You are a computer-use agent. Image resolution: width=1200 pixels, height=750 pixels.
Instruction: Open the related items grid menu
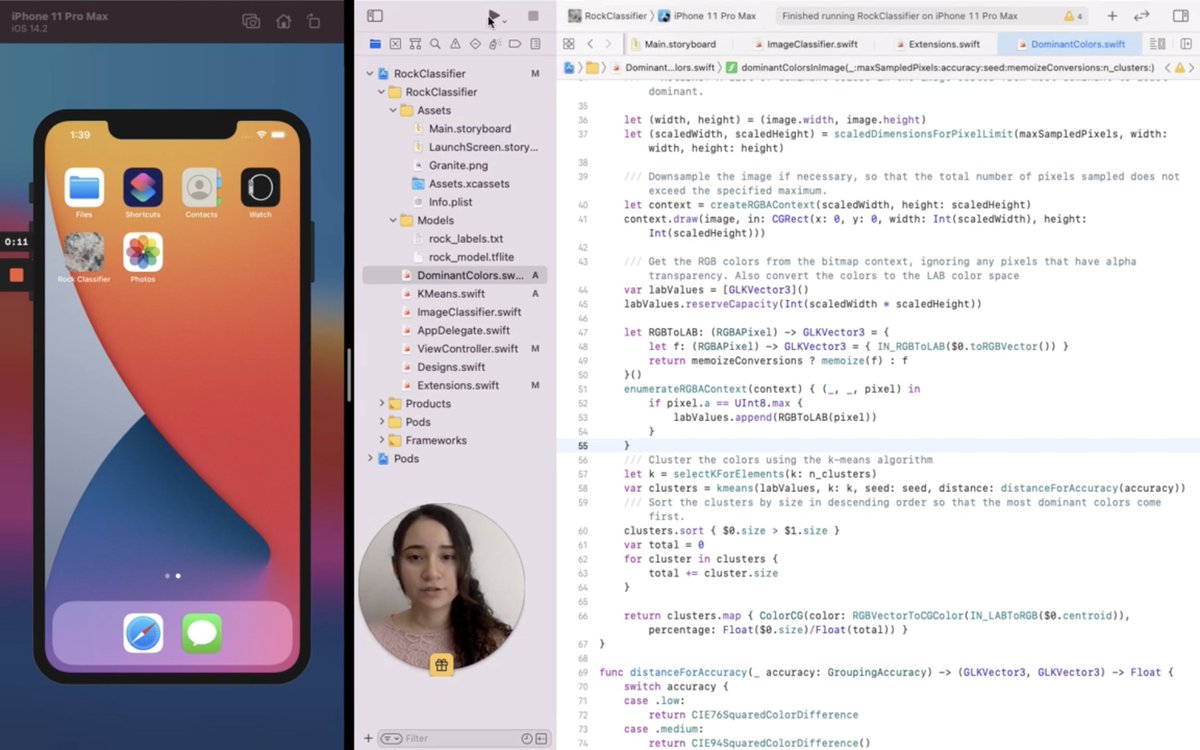[x=569, y=44]
